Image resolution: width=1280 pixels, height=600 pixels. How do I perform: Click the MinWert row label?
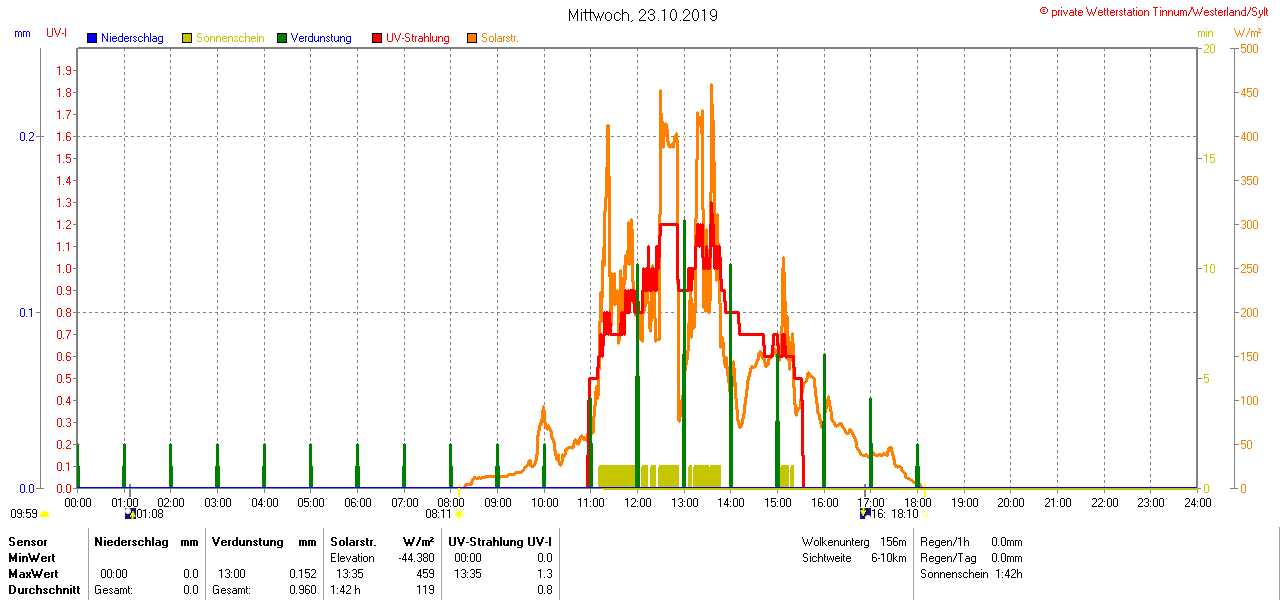32,558
